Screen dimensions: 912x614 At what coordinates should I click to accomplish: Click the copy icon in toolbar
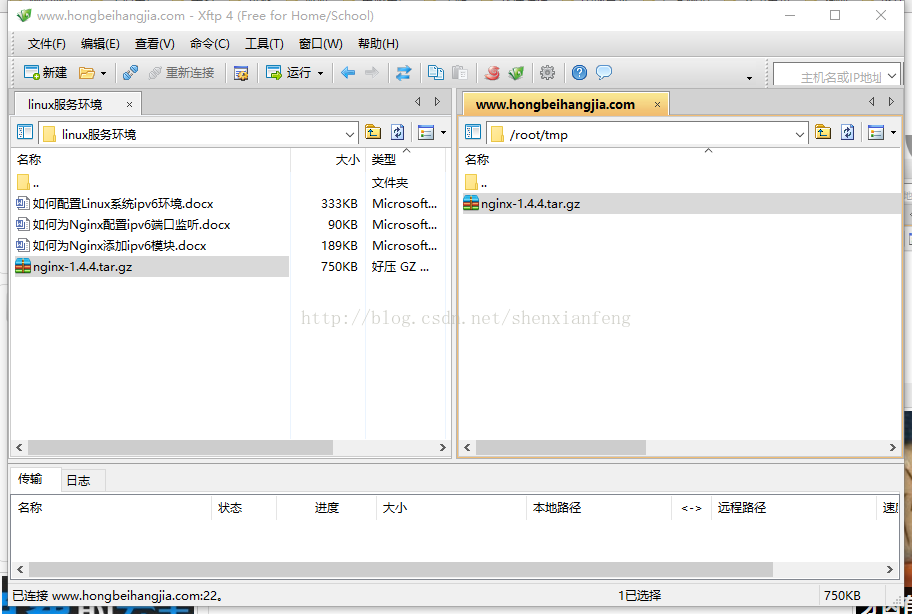436,73
